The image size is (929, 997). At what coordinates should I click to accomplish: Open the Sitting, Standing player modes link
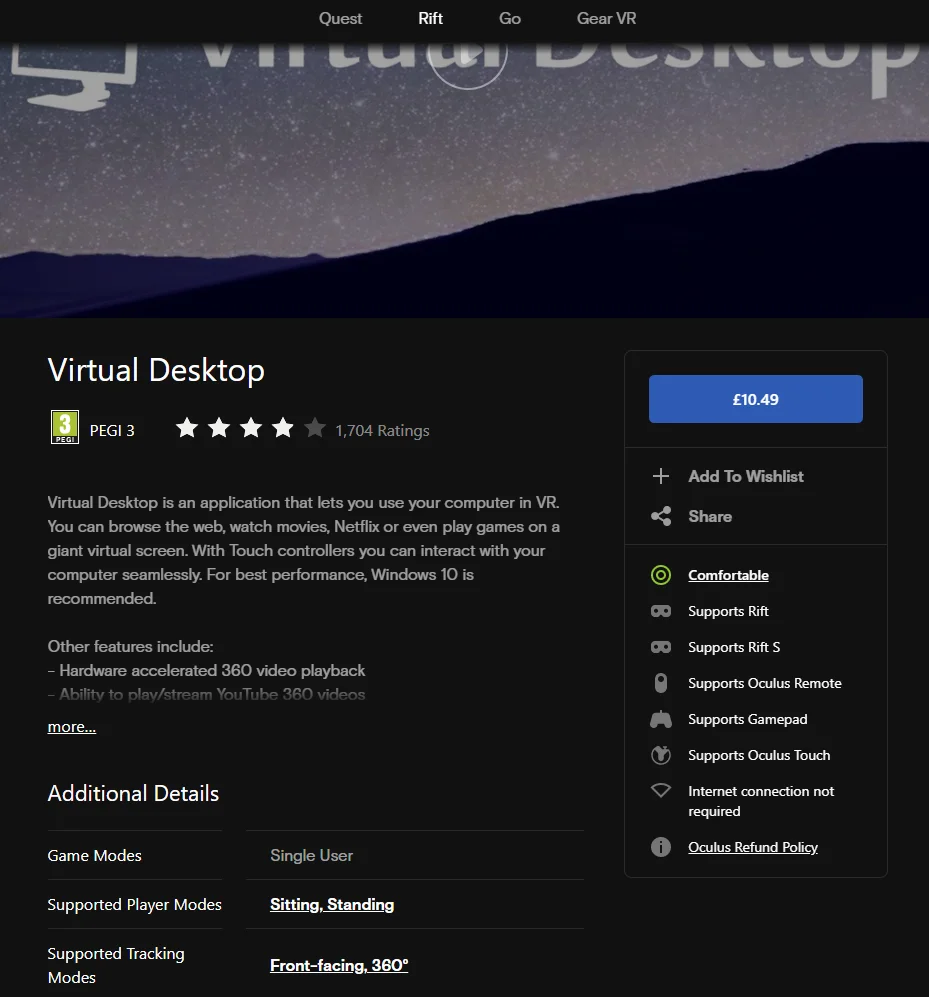click(x=332, y=904)
